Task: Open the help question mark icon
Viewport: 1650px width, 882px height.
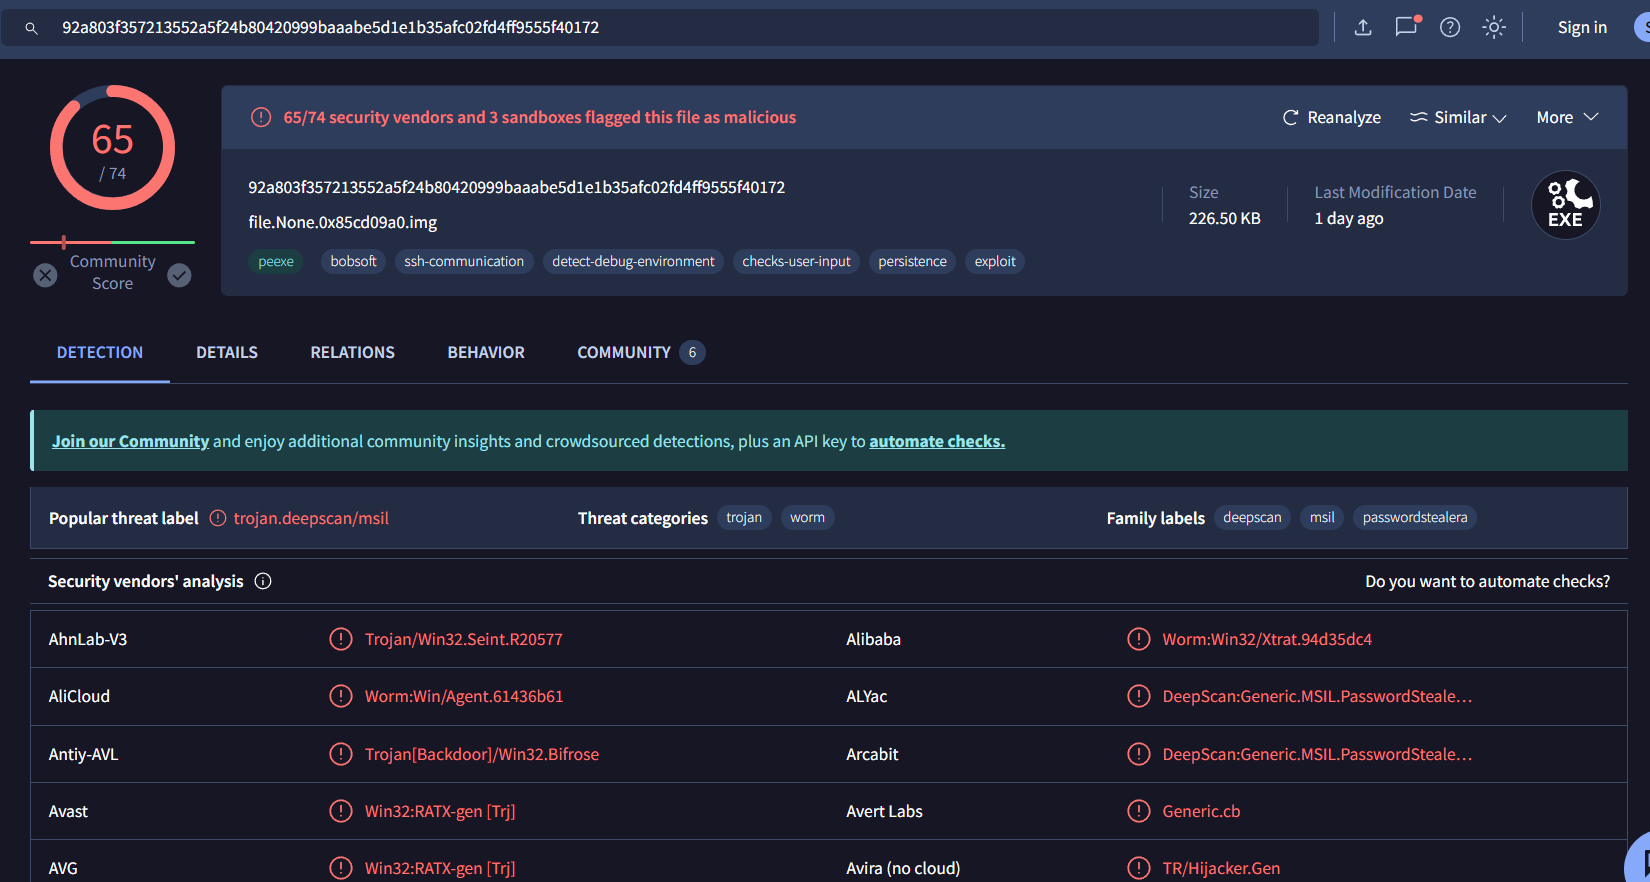Action: [1449, 27]
